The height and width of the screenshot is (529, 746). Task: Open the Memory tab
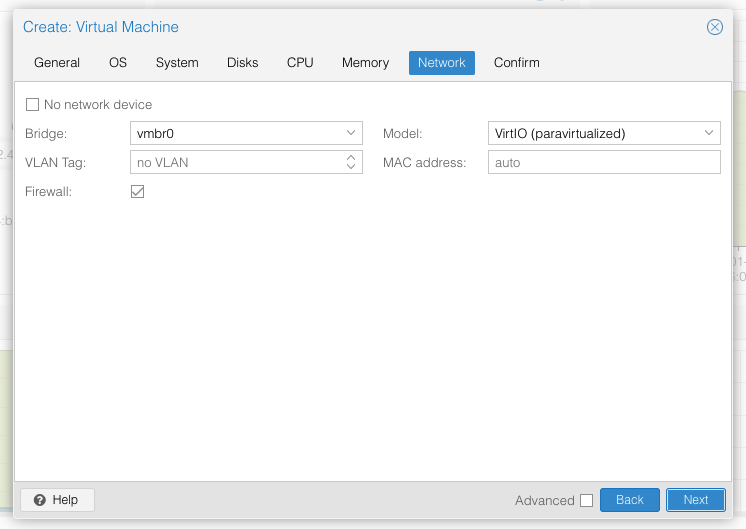pos(365,63)
